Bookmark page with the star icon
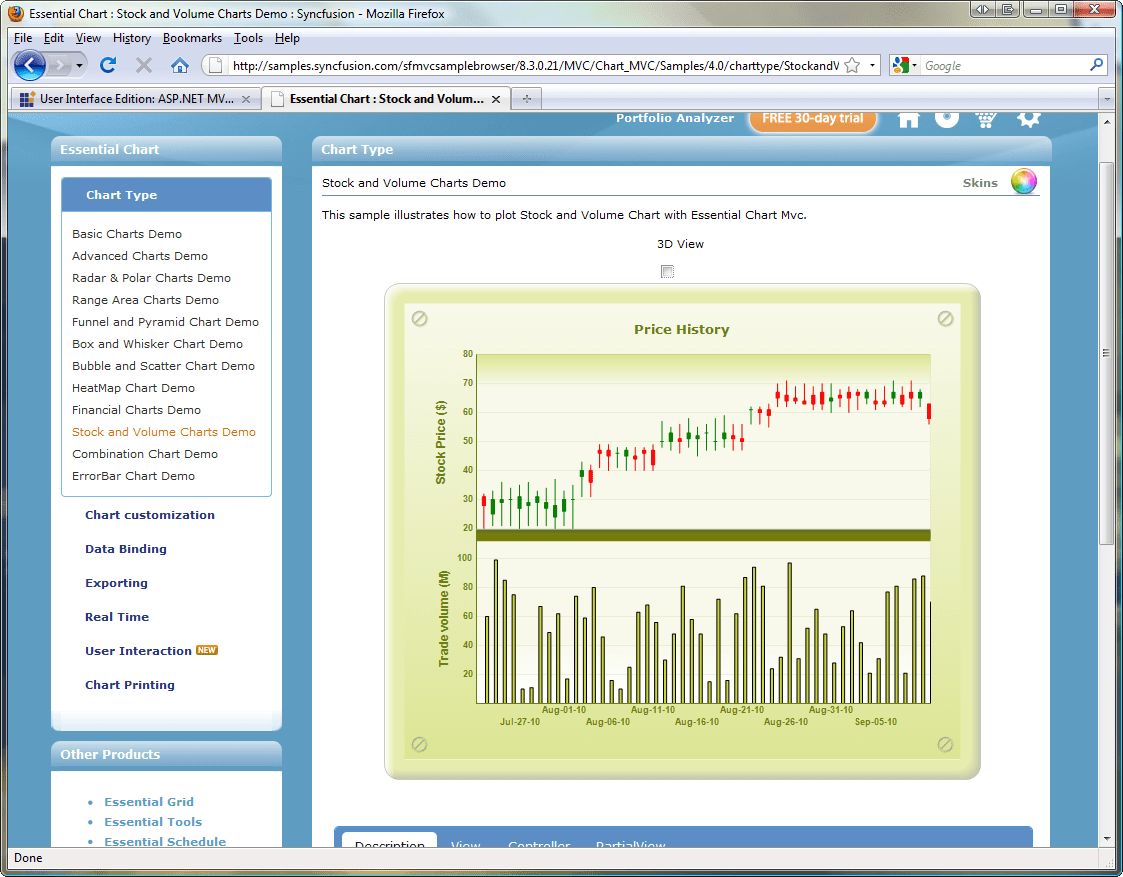Viewport: 1123px width, 877px height. 852,65
